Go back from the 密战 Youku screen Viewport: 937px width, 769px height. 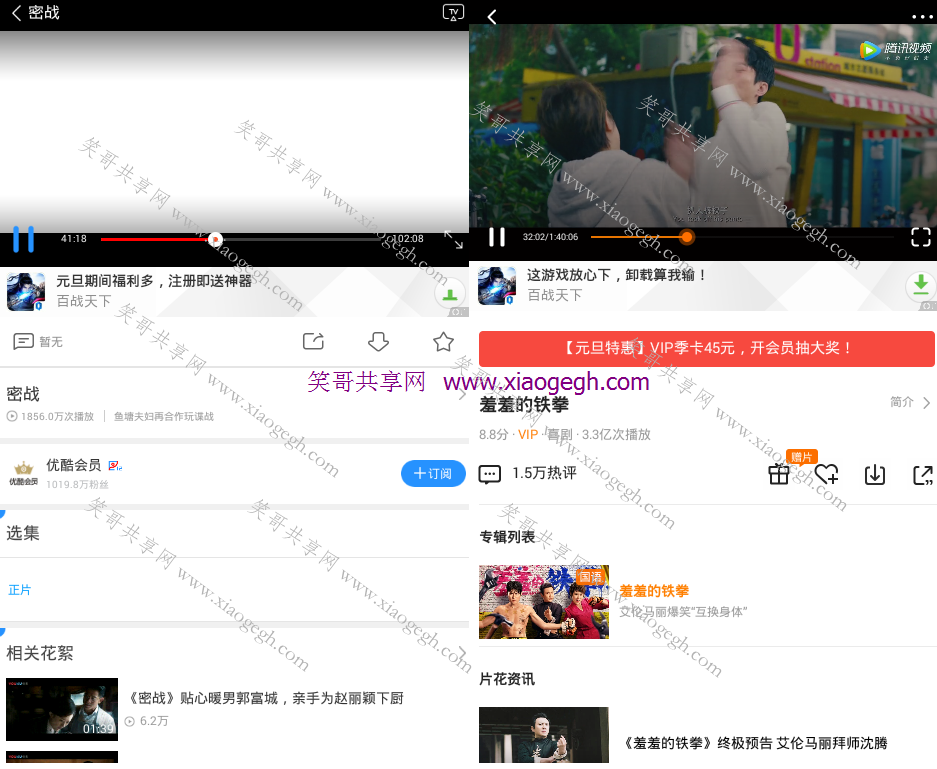(x=16, y=13)
